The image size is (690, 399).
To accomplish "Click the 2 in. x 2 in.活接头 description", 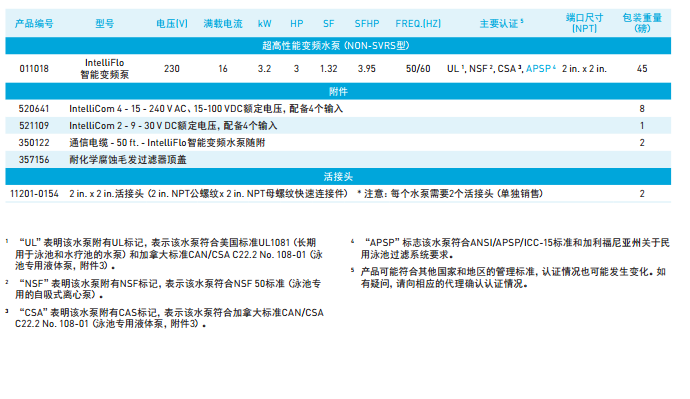I will click(208, 194).
